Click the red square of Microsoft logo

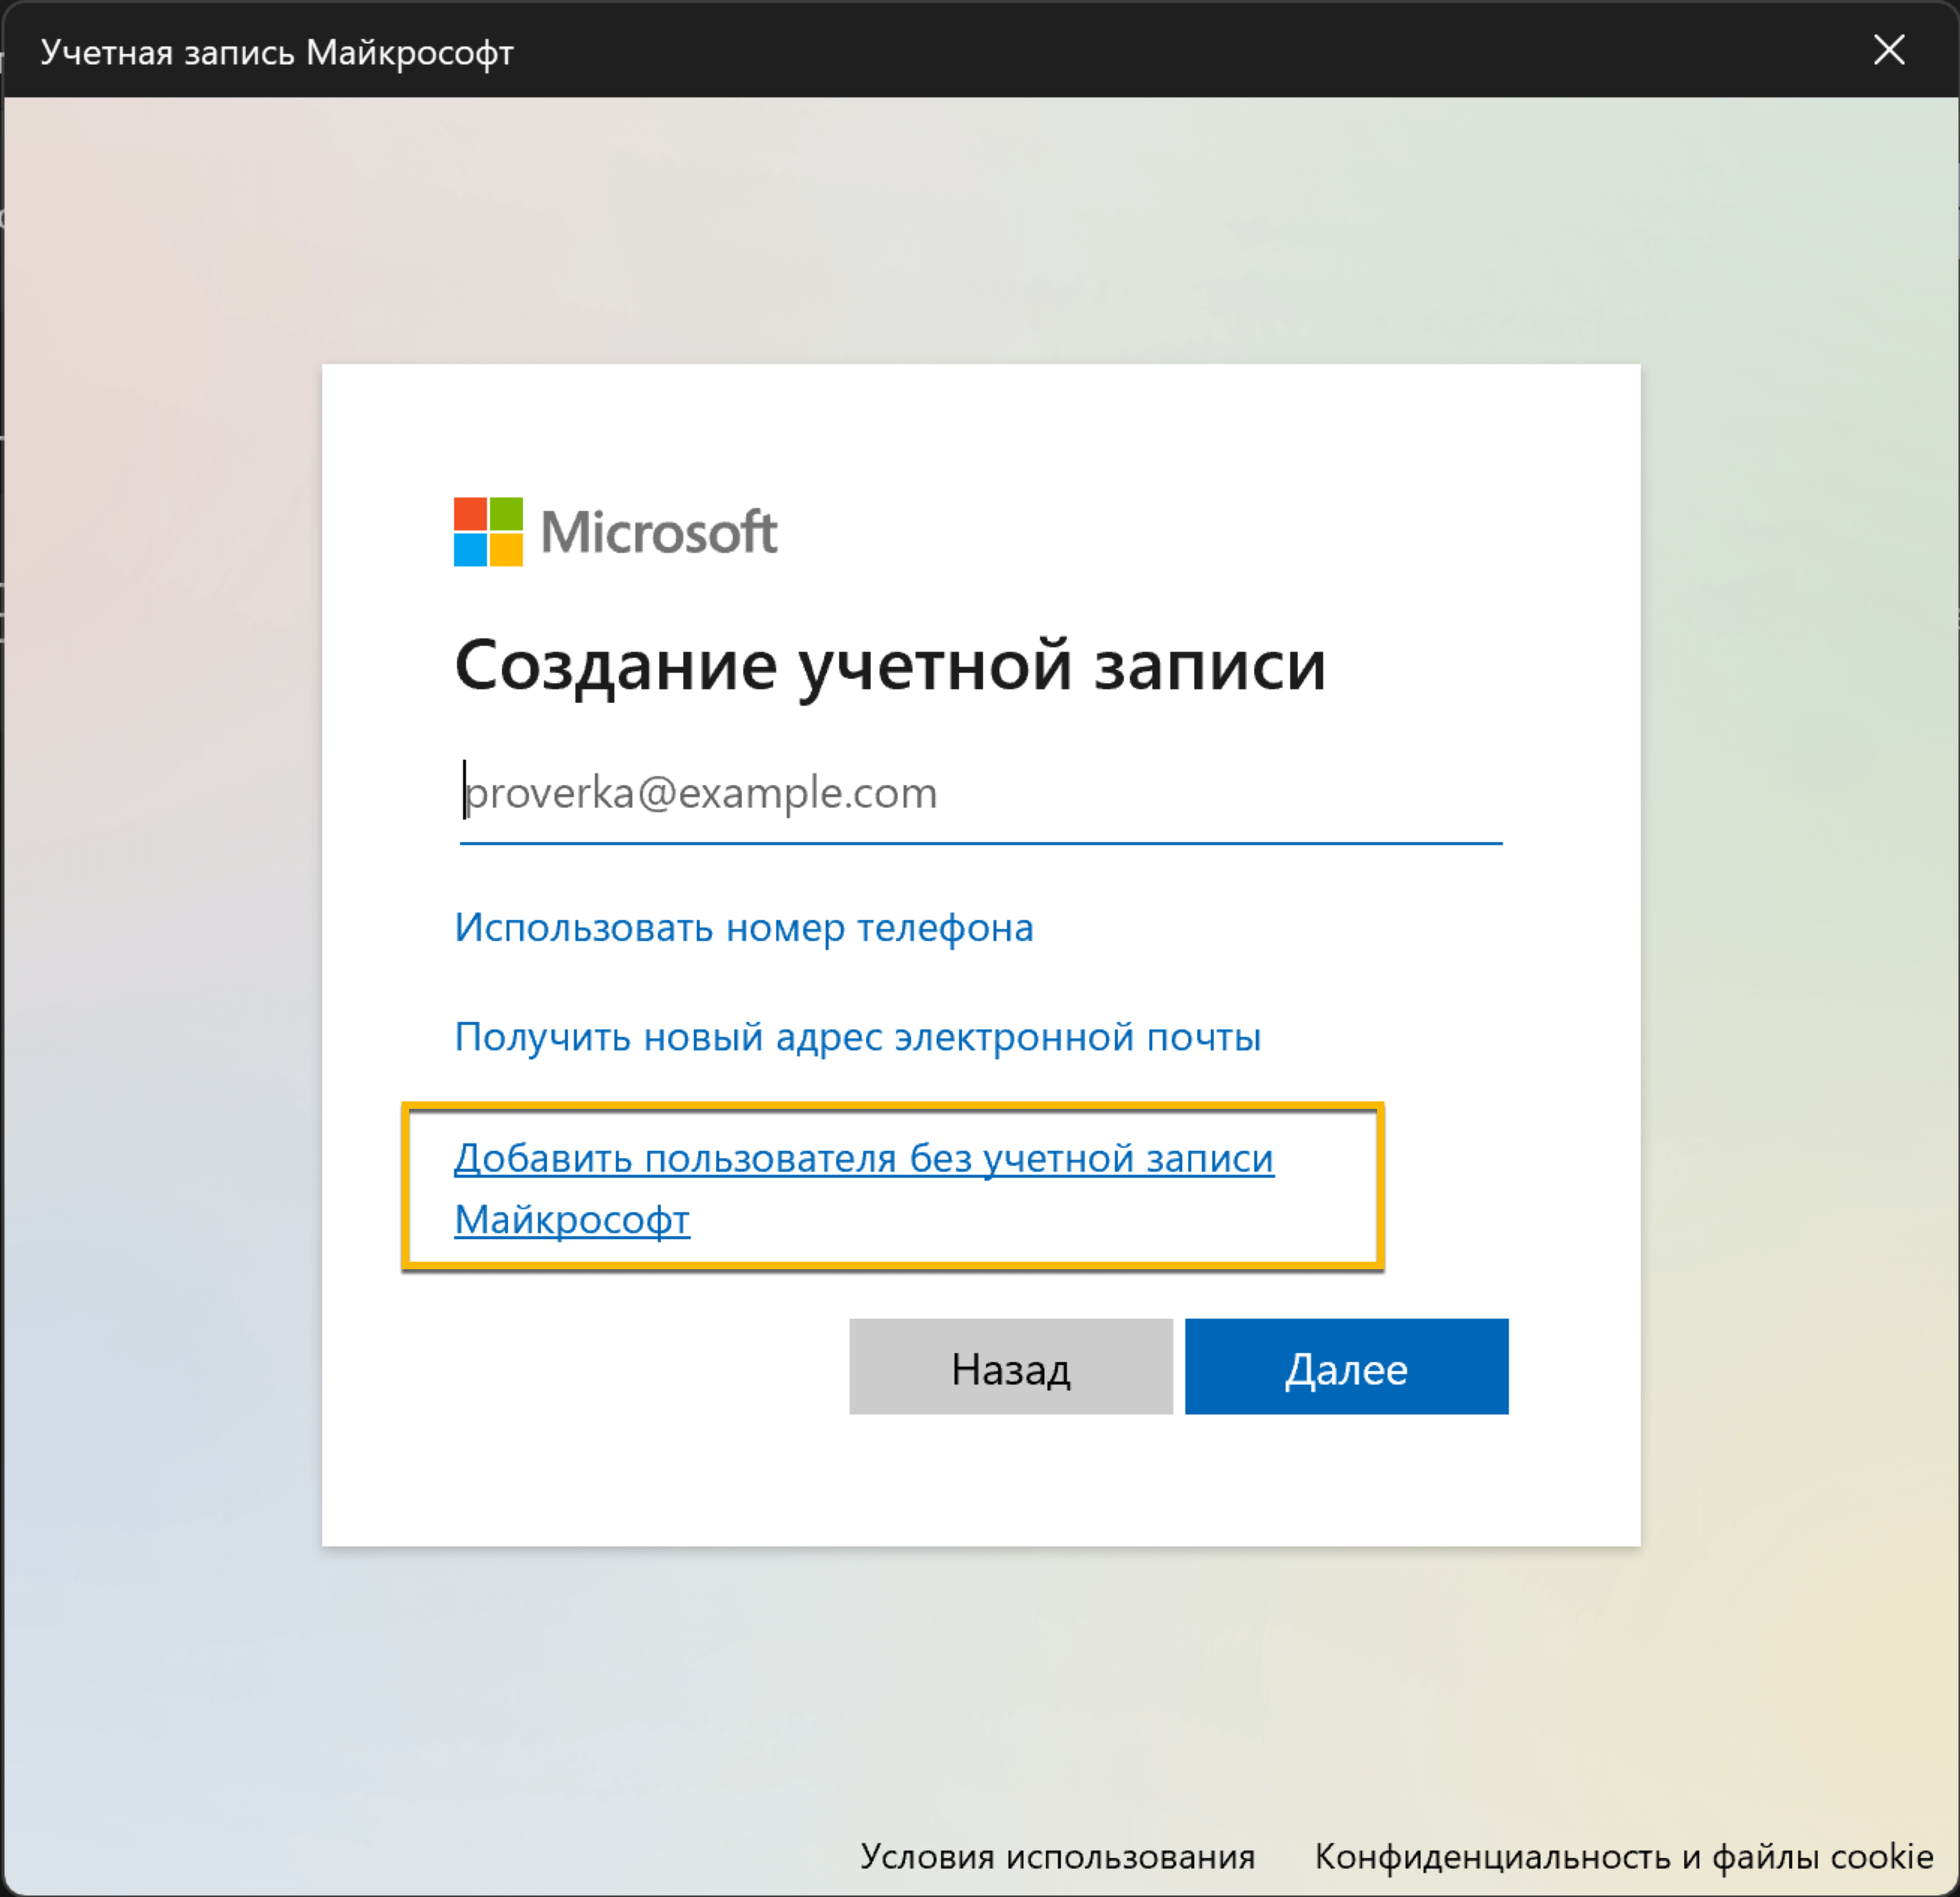tap(470, 514)
